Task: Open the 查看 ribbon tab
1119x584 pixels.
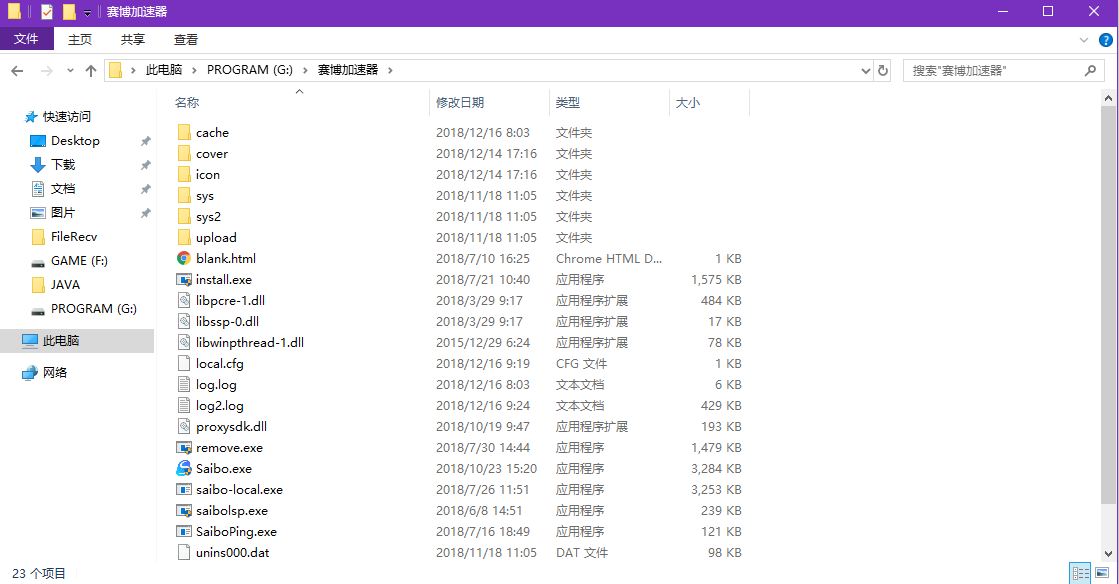Action: point(186,39)
